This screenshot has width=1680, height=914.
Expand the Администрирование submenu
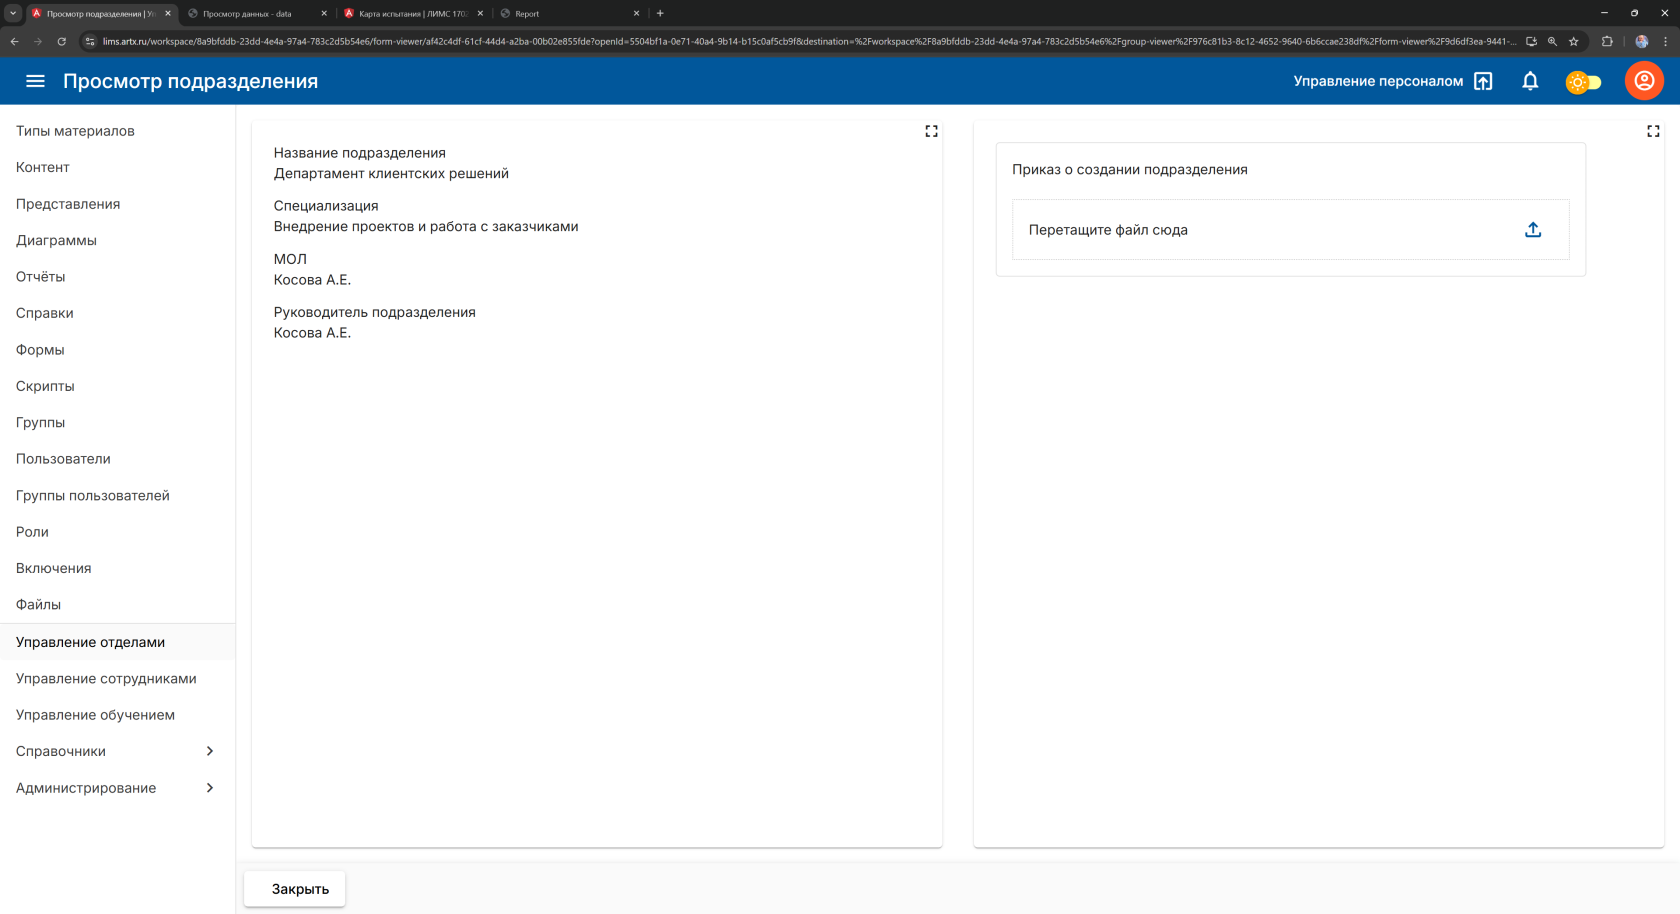tap(209, 788)
